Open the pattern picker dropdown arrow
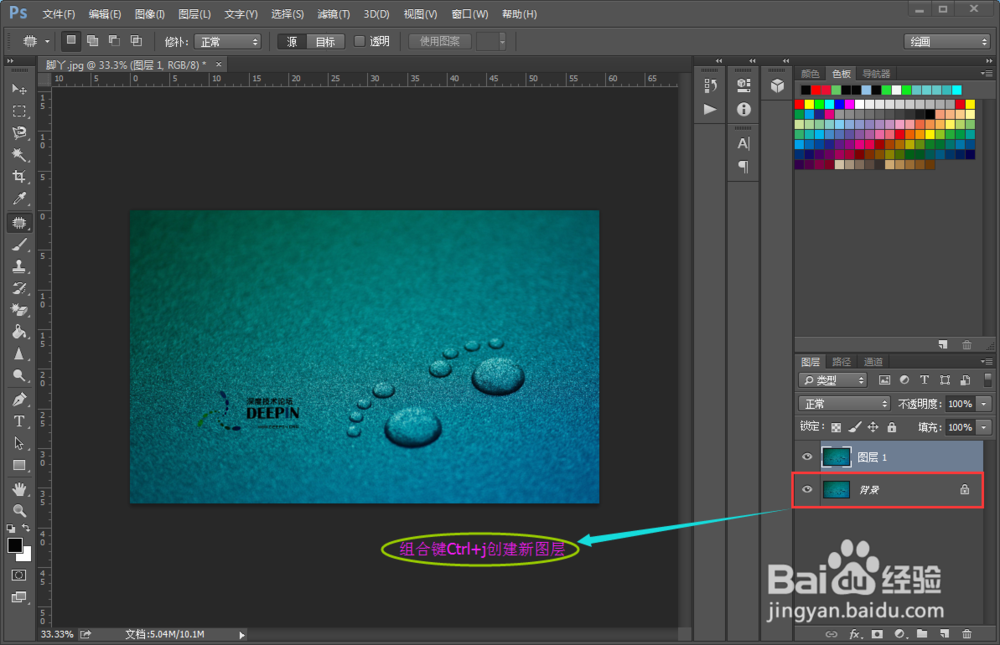Viewport: 1000px width, 645px height. click(x=502, y=41)
